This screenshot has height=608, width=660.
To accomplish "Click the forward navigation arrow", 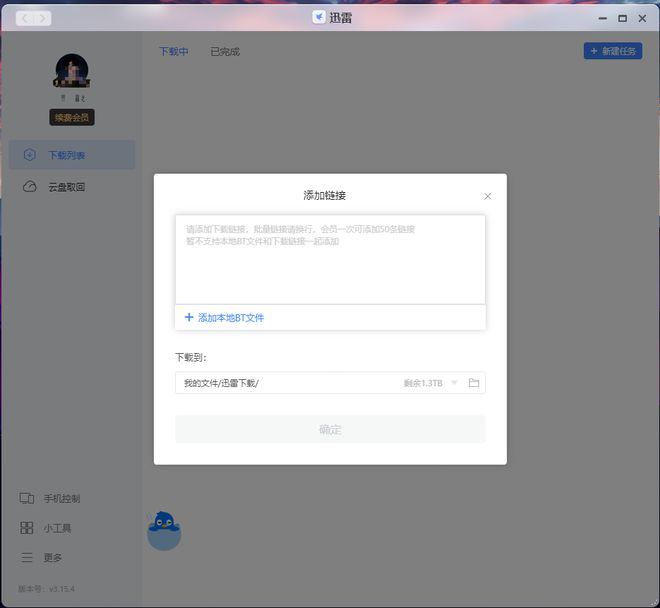I will [43, 18].
